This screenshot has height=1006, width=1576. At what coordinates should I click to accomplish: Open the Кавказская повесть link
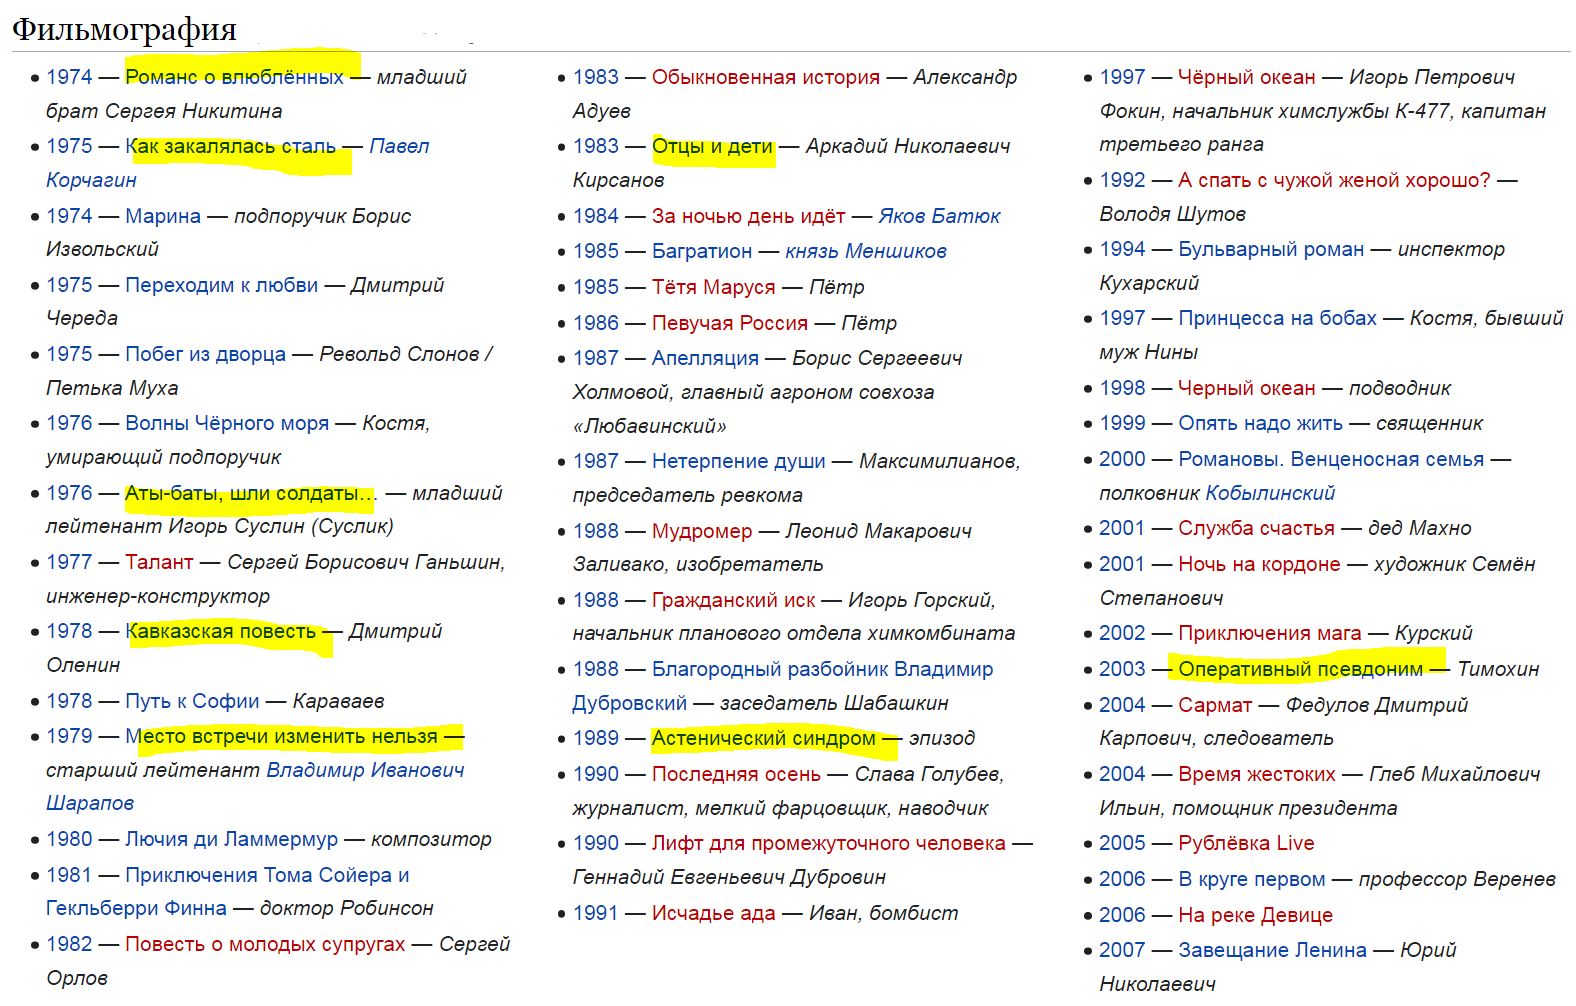tap(220, 631)
